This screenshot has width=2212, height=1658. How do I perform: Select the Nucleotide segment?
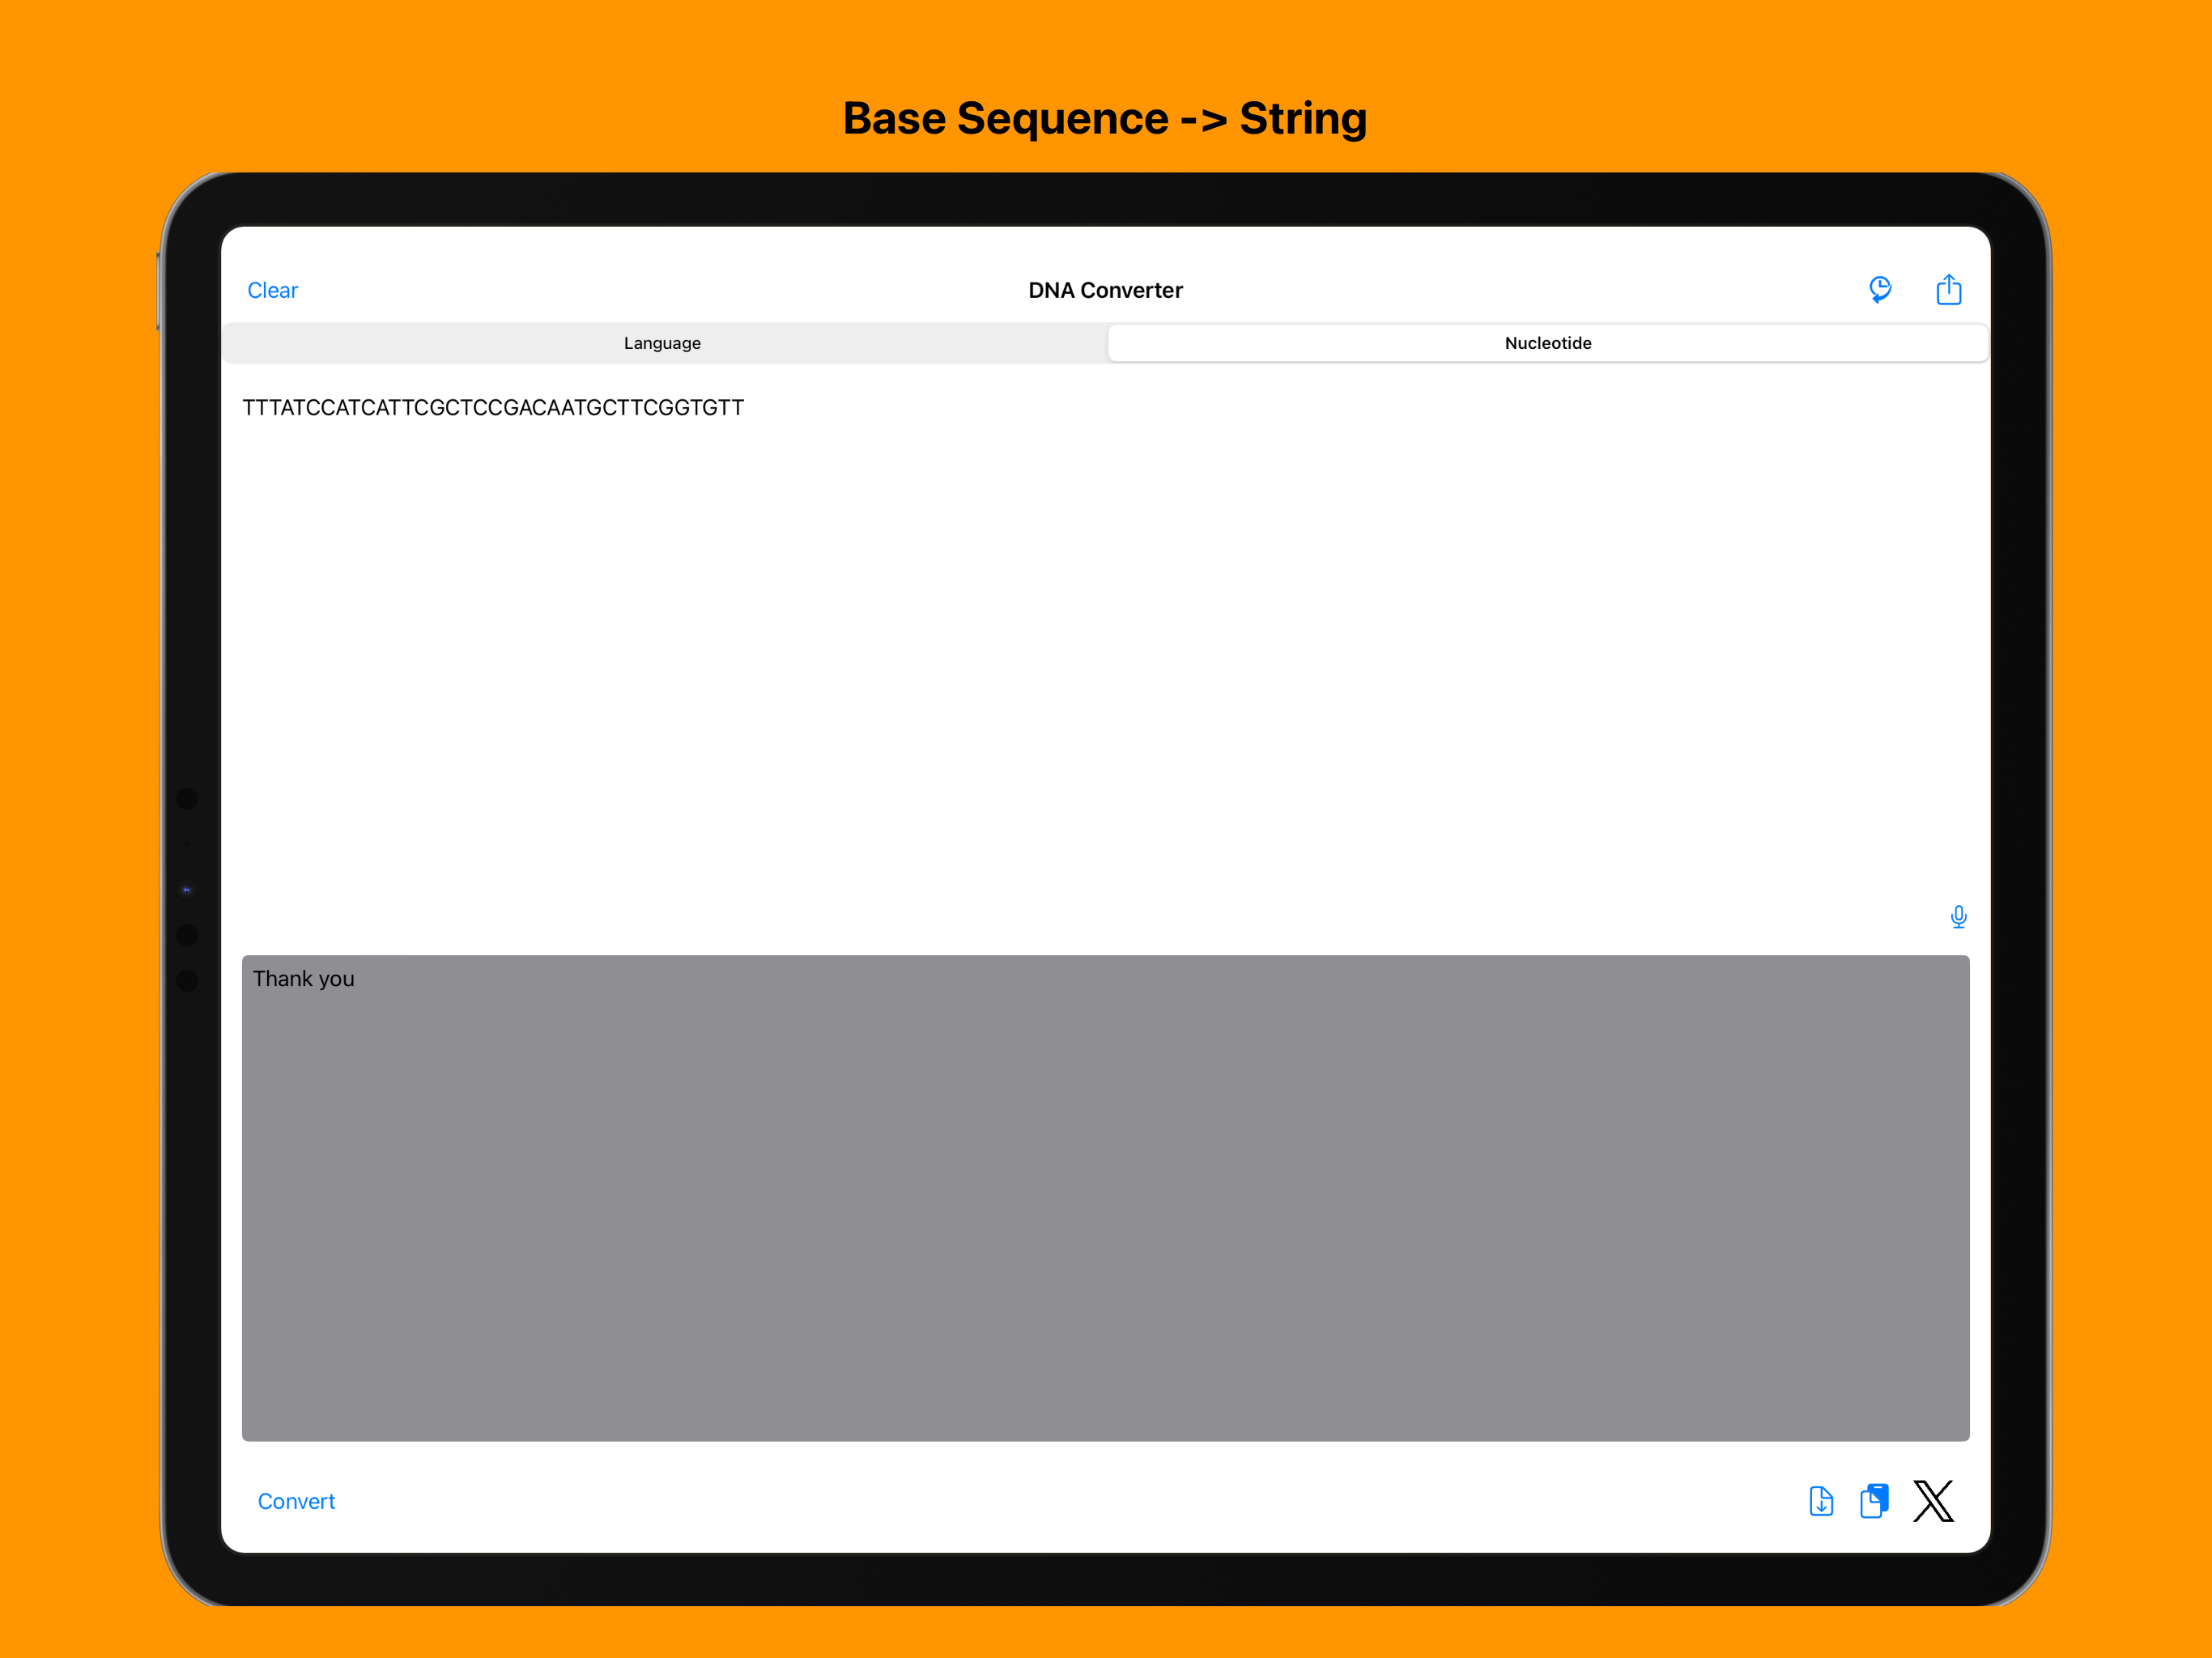pos(1547,343)
